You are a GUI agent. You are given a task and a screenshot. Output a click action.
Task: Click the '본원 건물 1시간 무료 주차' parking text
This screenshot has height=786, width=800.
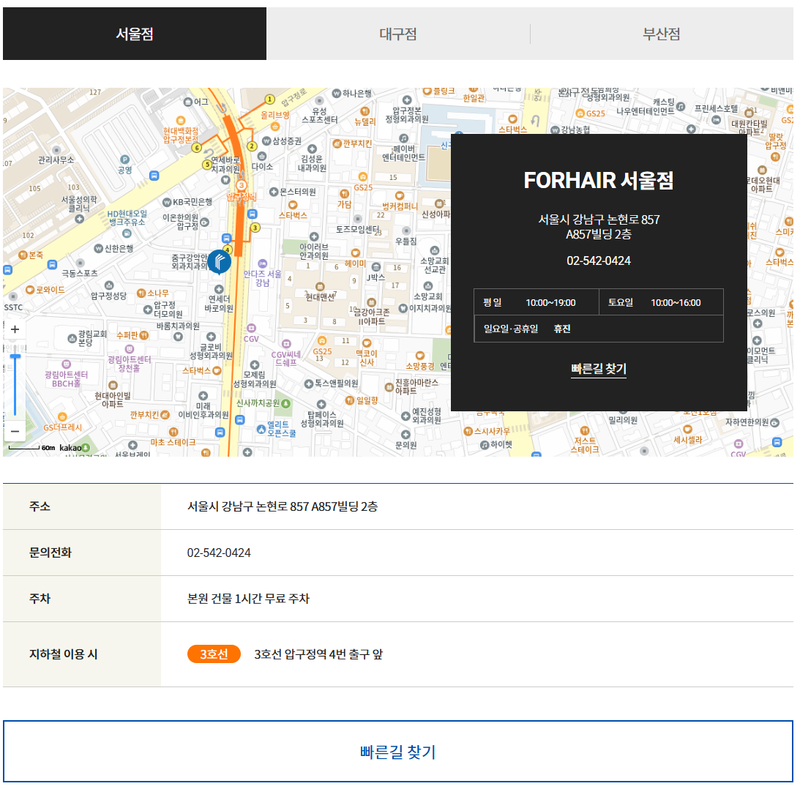[248, 598]
